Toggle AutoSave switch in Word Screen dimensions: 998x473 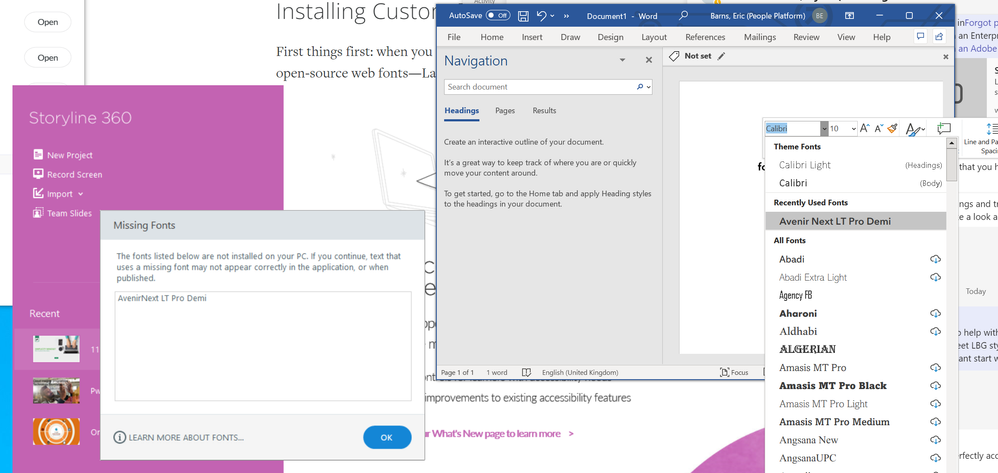tap(497, 15)
